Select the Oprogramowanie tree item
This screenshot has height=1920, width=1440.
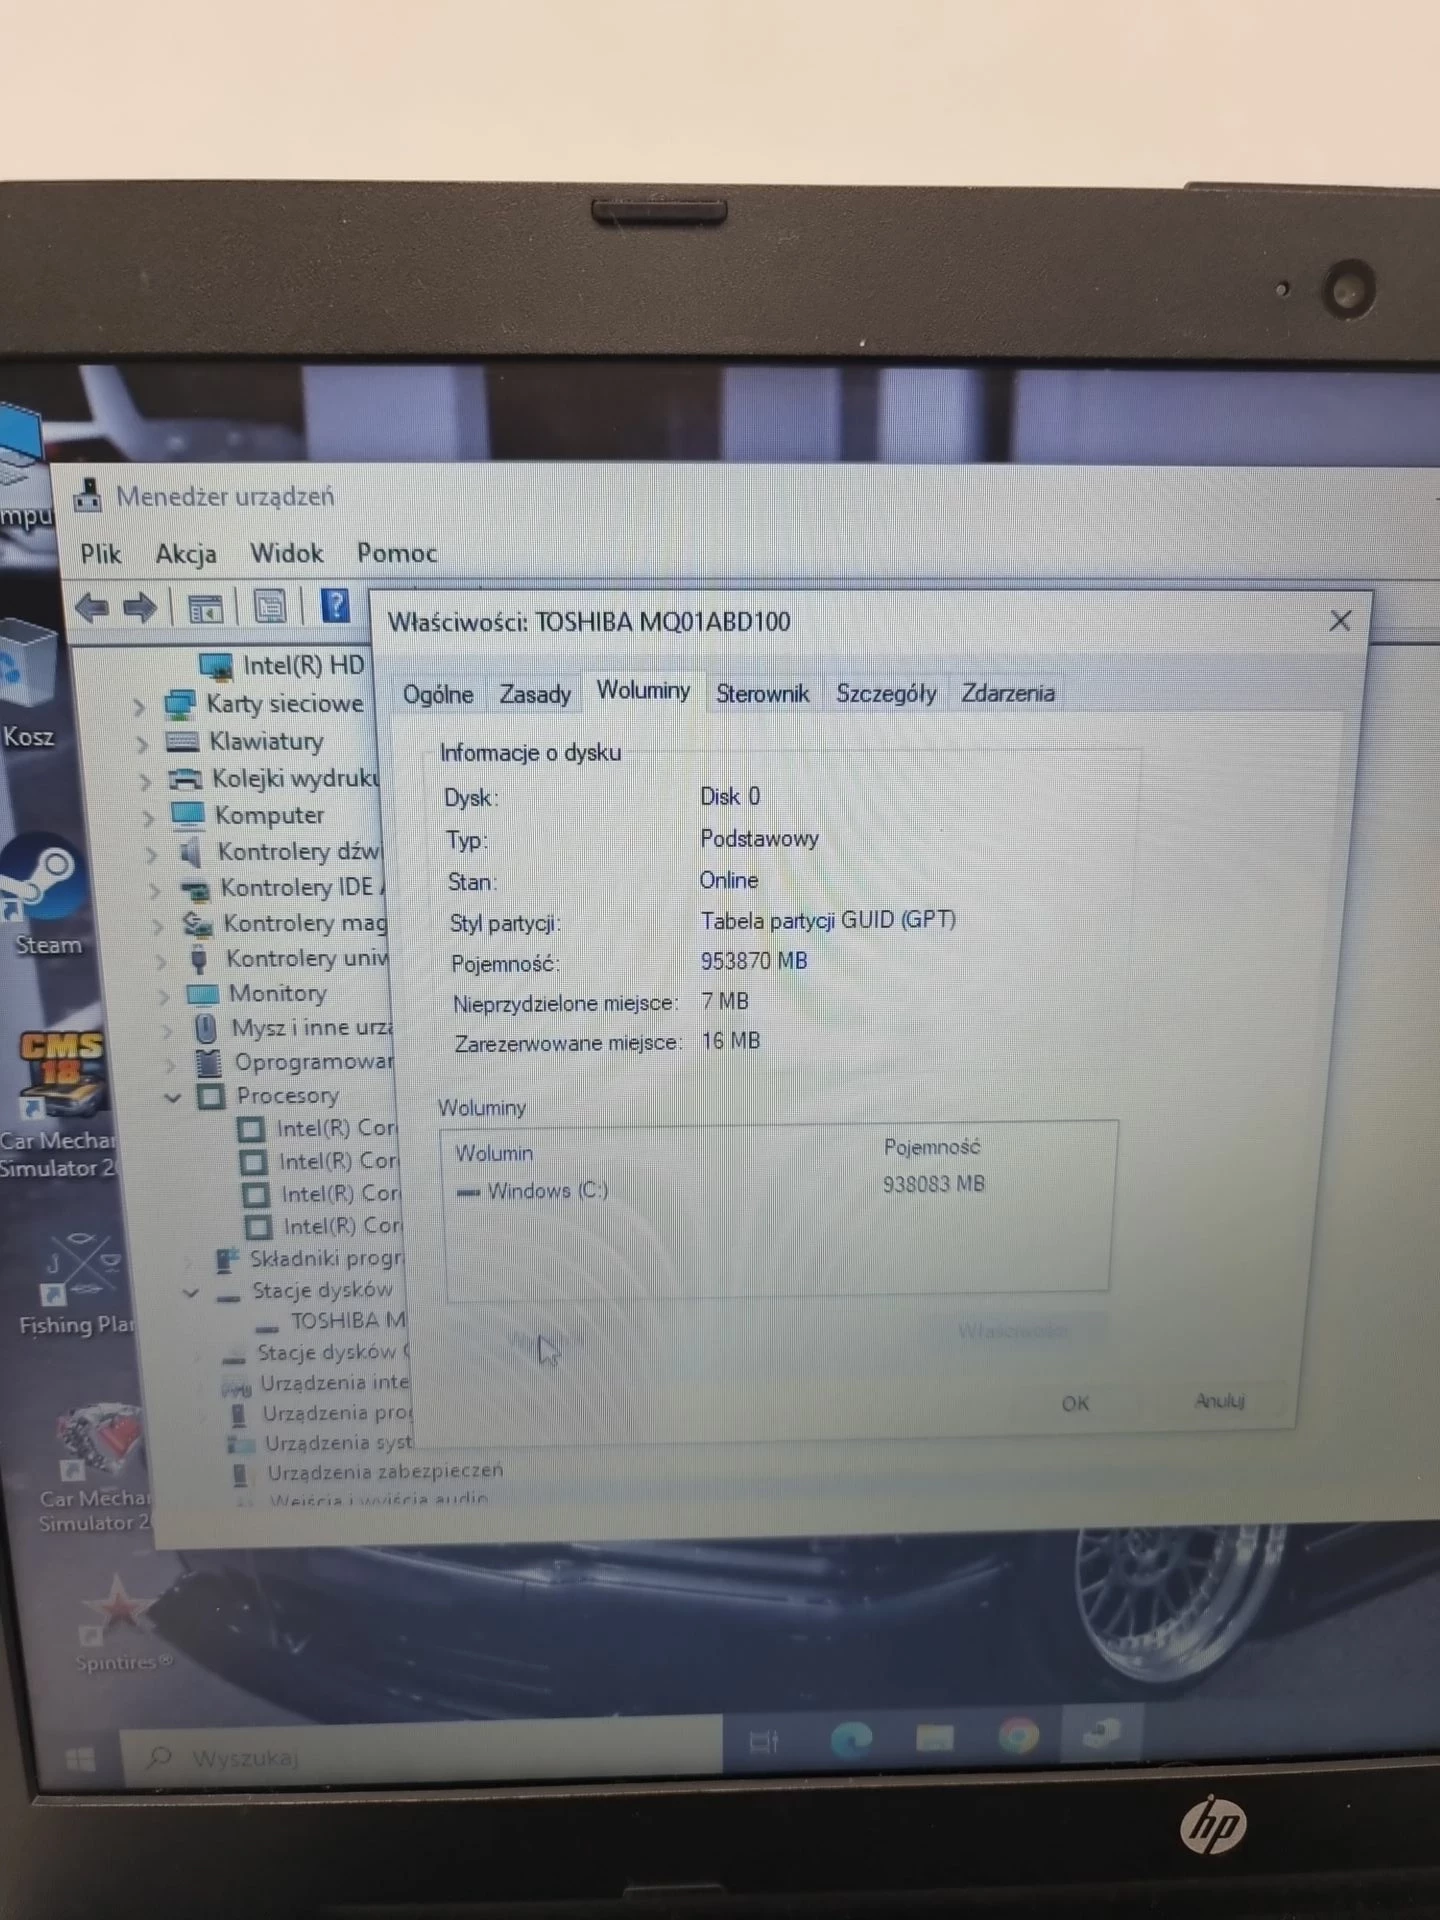pyautogui.click(x=313, y=1062)
